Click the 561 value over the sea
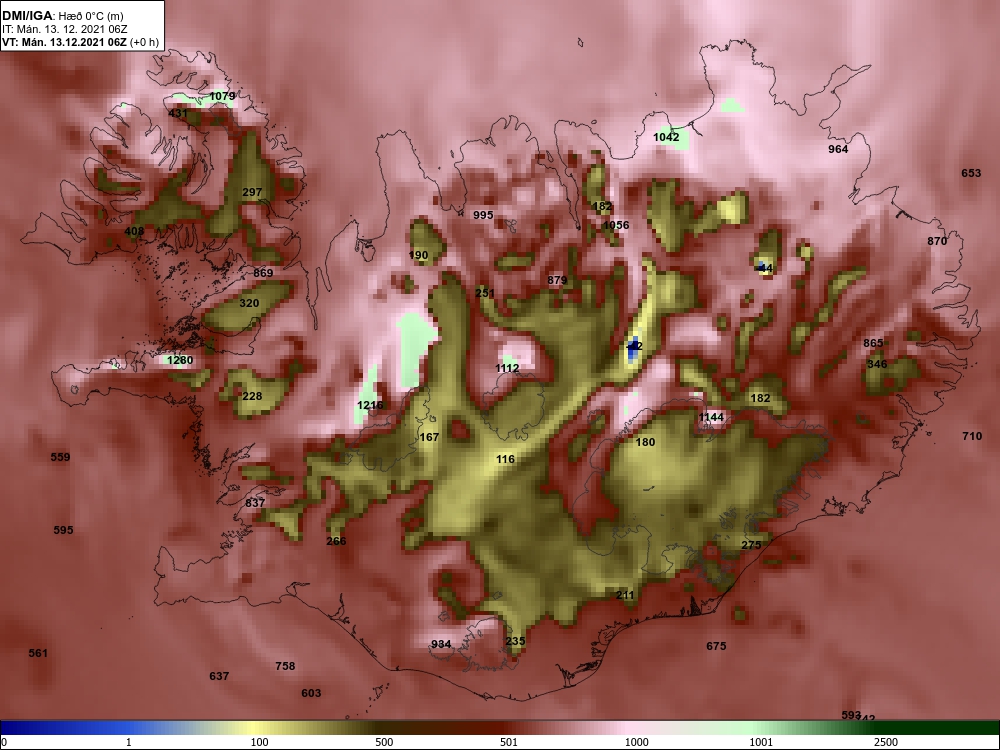This screenshot has width=1000, height=750. click(38, 653)
